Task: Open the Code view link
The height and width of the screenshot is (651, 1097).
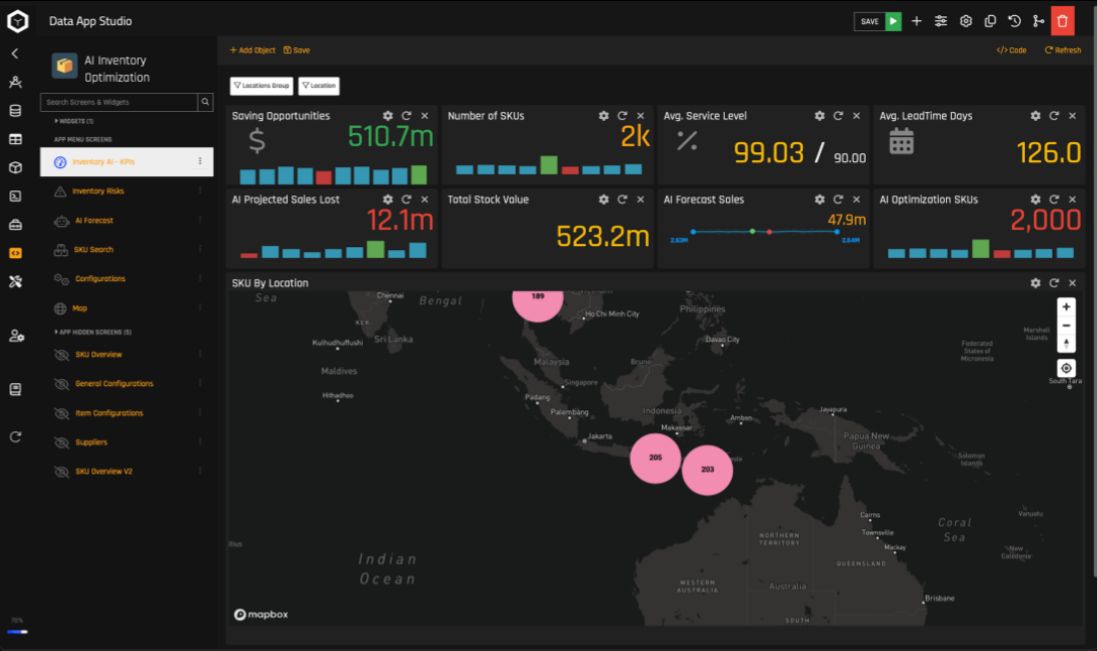Action: pyautogui.click(x=1012, y=50)
